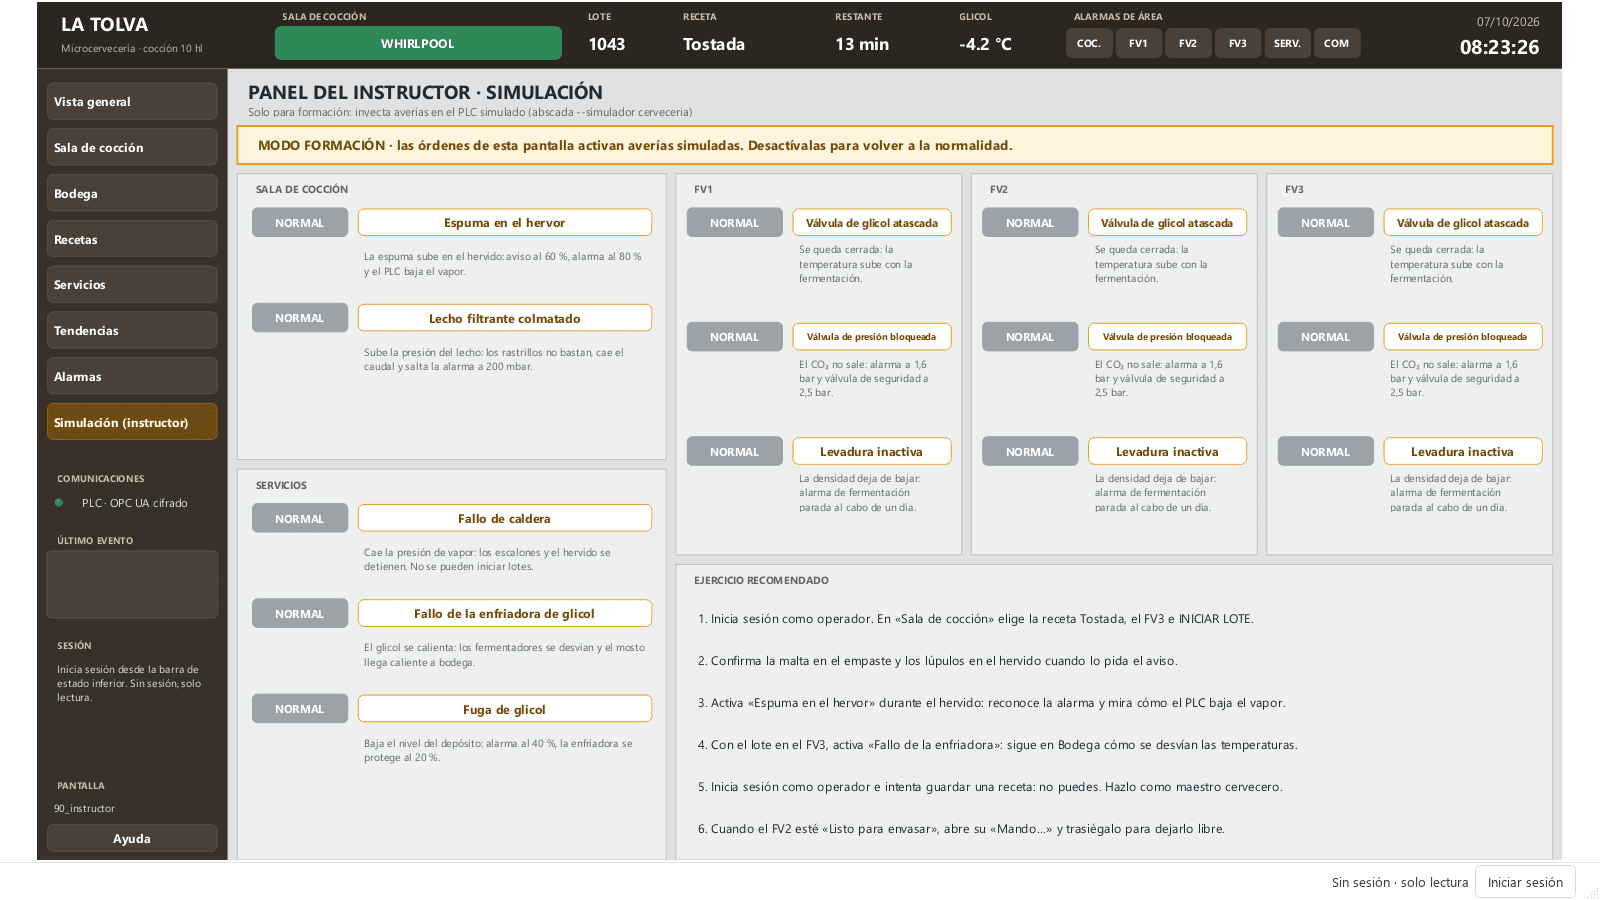Click the Último evento box
Viewport: 1600px width, 900px height.
[x=132, y=584]
